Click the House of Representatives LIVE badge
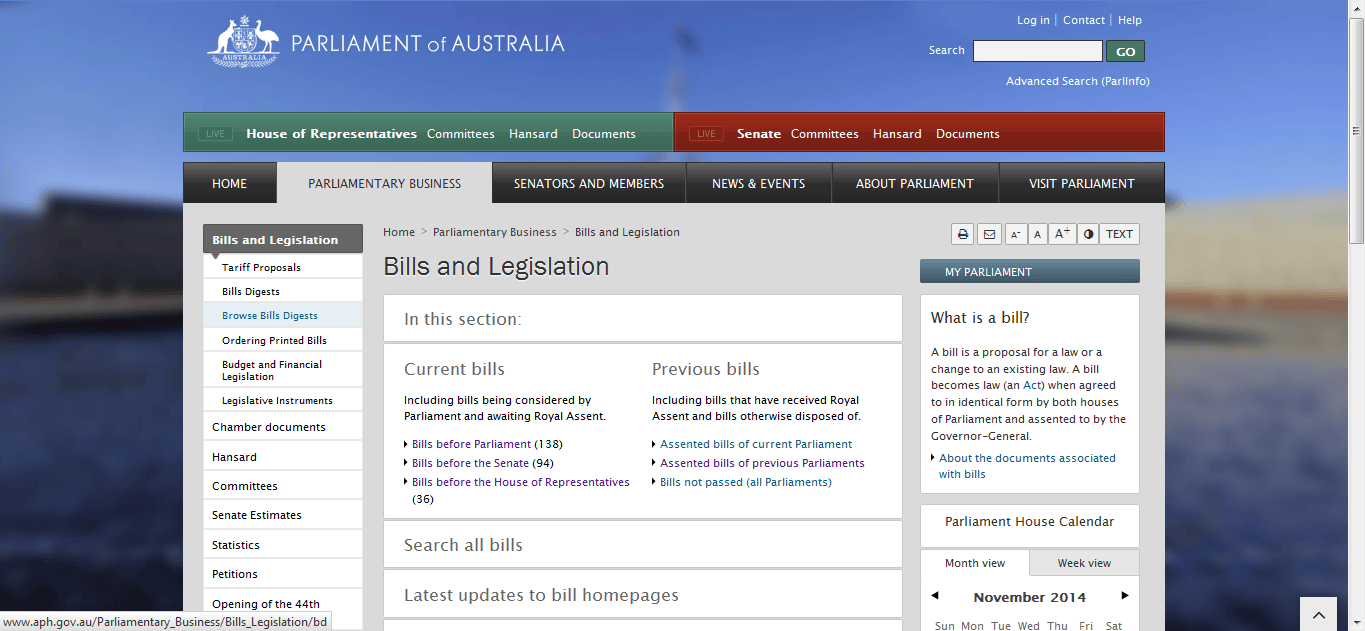 pos(215,134)
